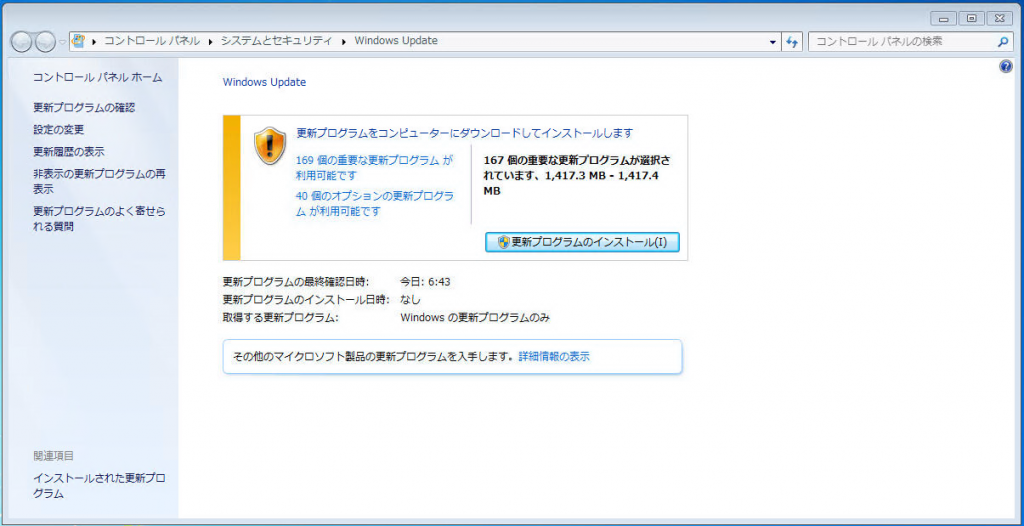Image resolution: width=1024 pixels, height=526 pixels.
Task: Open コントロール パネル ホーム link
Action: (x=98, y=77)
